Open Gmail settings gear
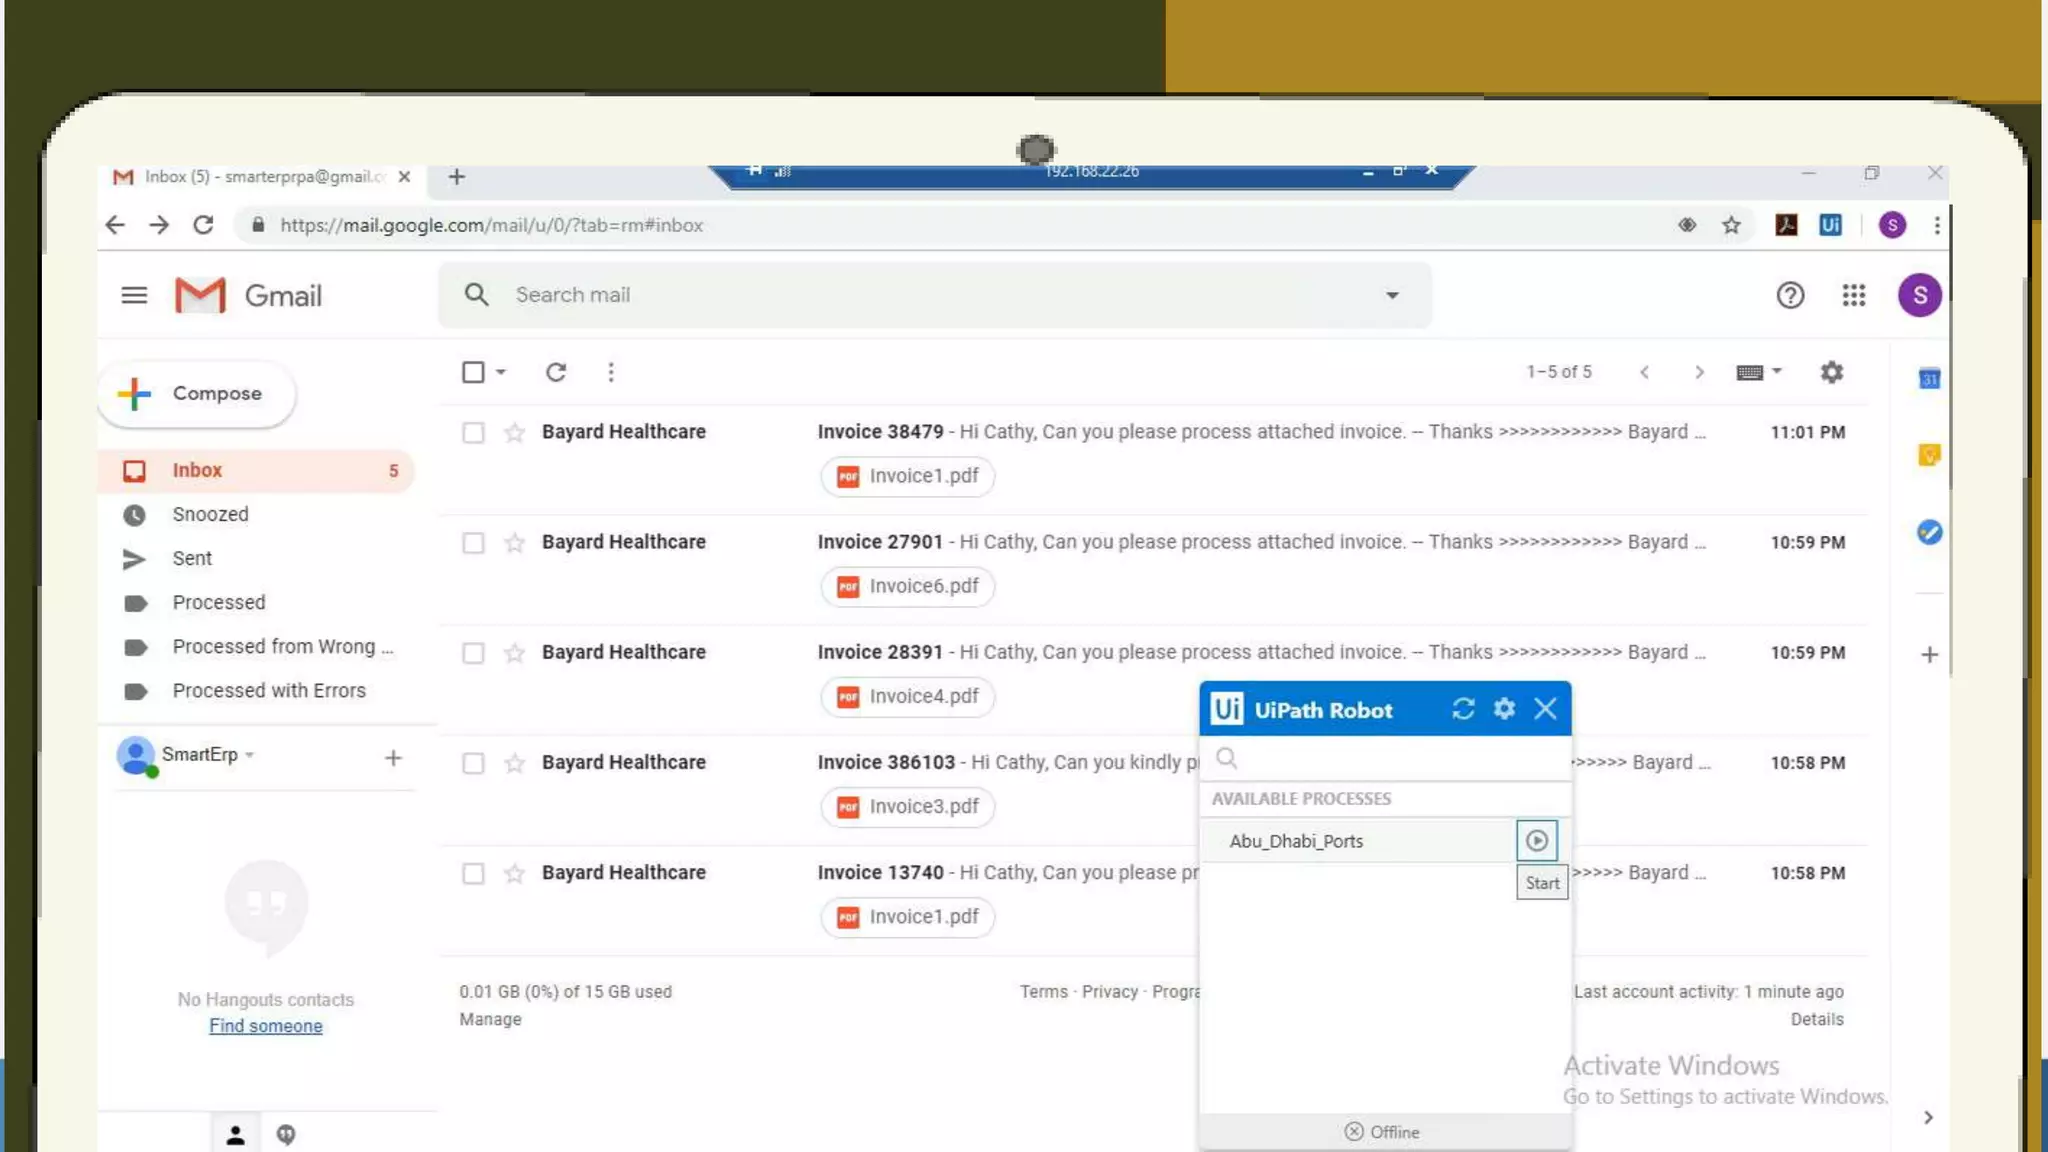Screen dimensions: 2048x1152 (x=1831, y=372)
